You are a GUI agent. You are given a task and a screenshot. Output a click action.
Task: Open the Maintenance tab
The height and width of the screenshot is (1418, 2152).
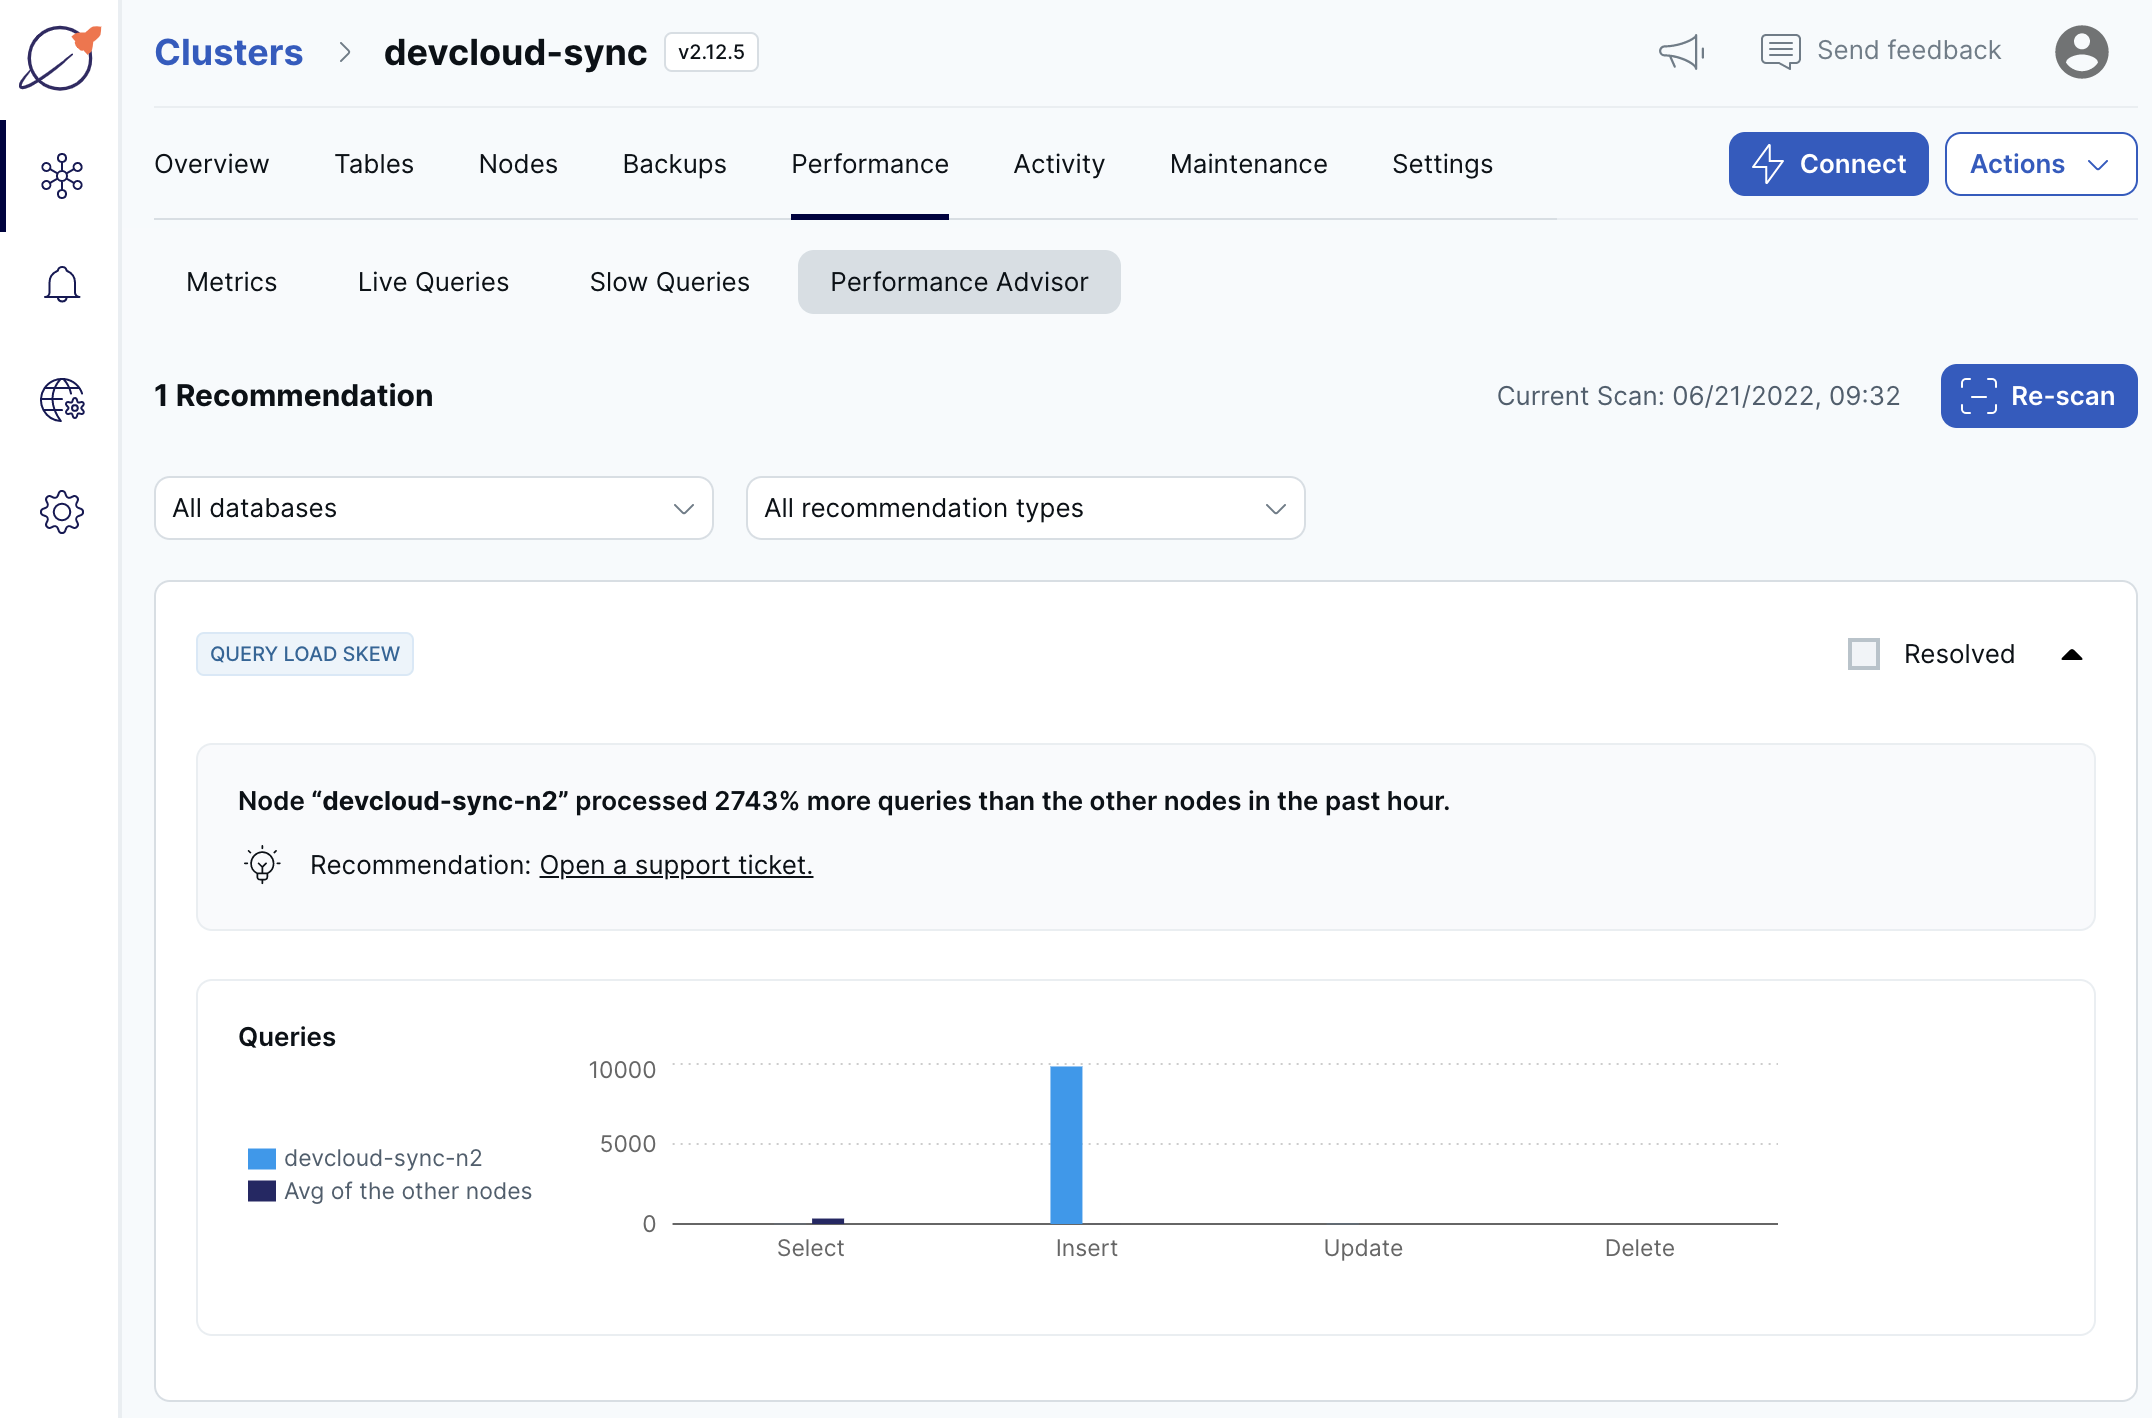(1249, 164)
